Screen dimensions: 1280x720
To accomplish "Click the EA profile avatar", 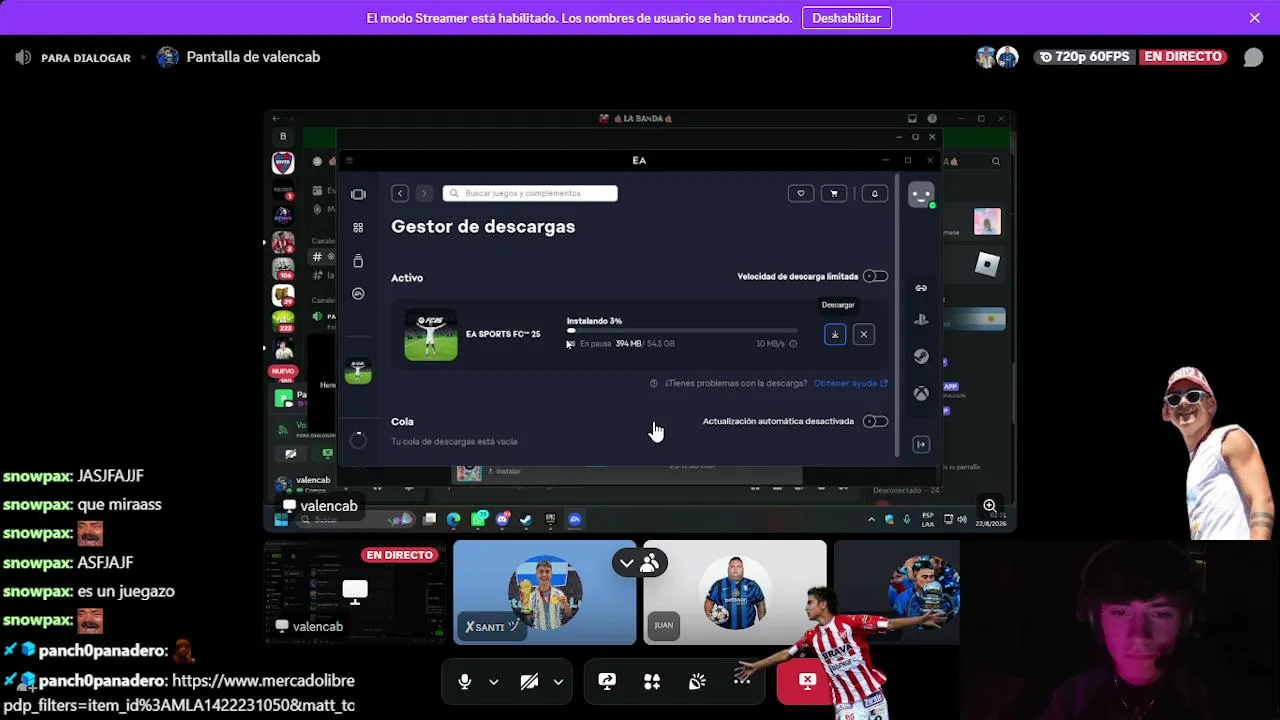I will tap(921, 194).
